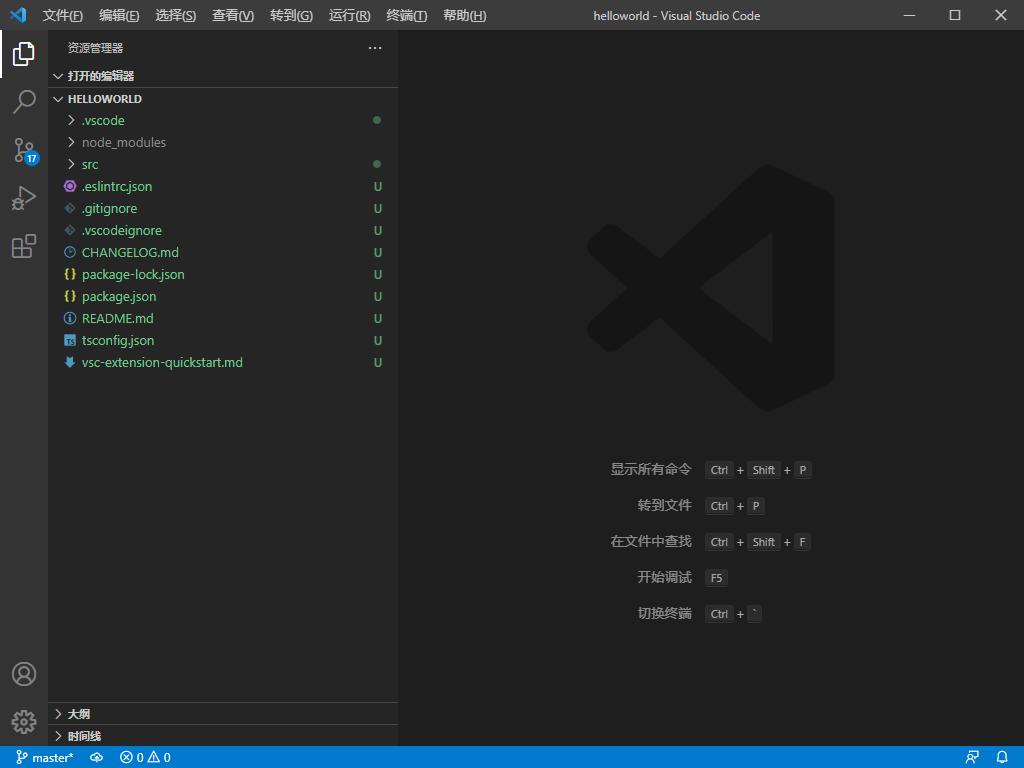Click the VS Code logo in title bar

pyautogui.click(x=18, y=15)
